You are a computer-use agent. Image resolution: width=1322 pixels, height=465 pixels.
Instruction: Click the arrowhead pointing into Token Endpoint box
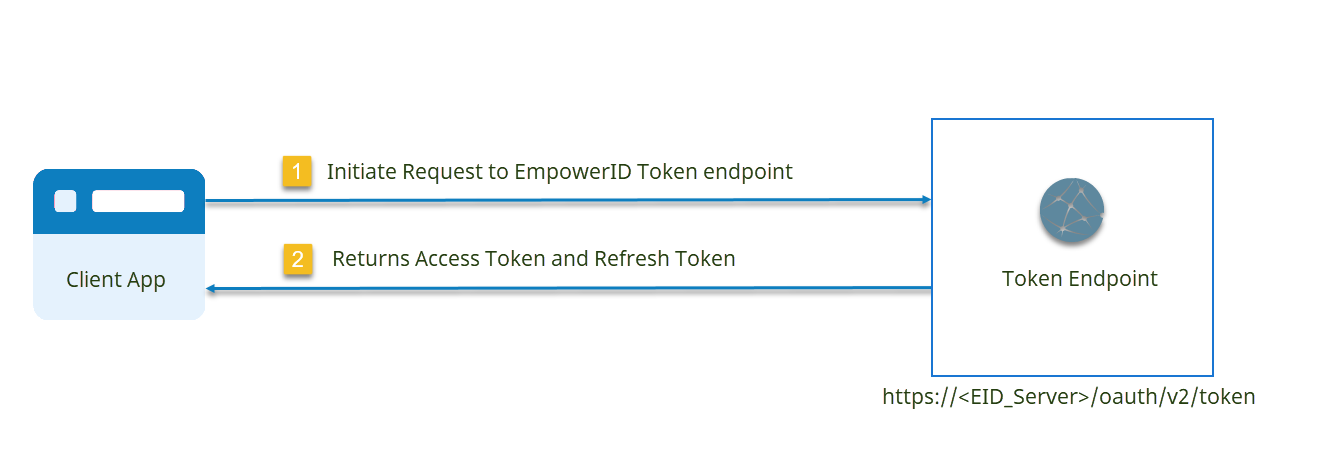point(926,200)
